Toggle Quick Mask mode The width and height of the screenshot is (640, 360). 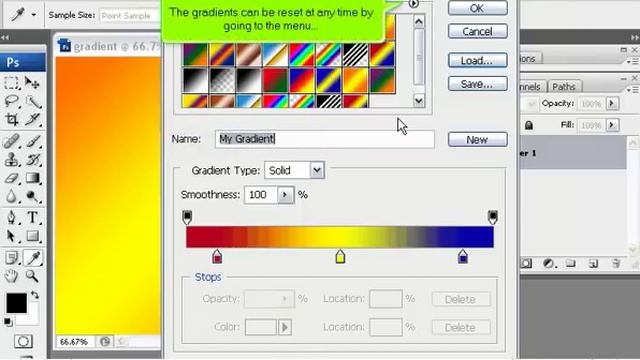pos(23,341)
